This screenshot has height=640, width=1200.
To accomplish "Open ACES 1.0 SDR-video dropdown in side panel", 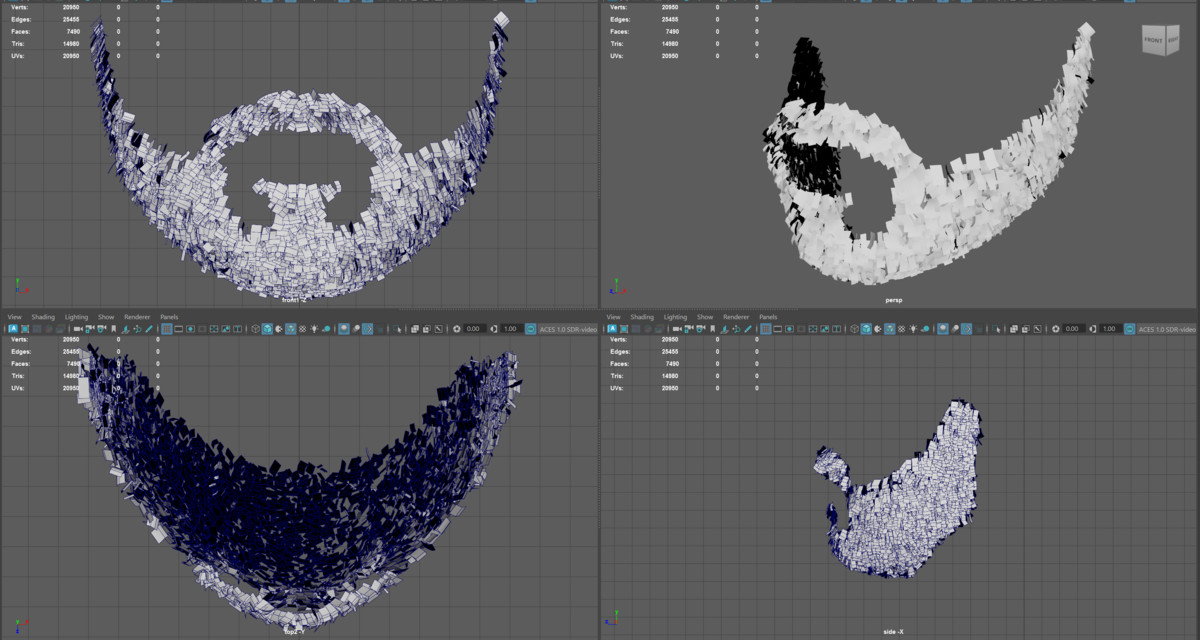I will (x=1166, y=329).
